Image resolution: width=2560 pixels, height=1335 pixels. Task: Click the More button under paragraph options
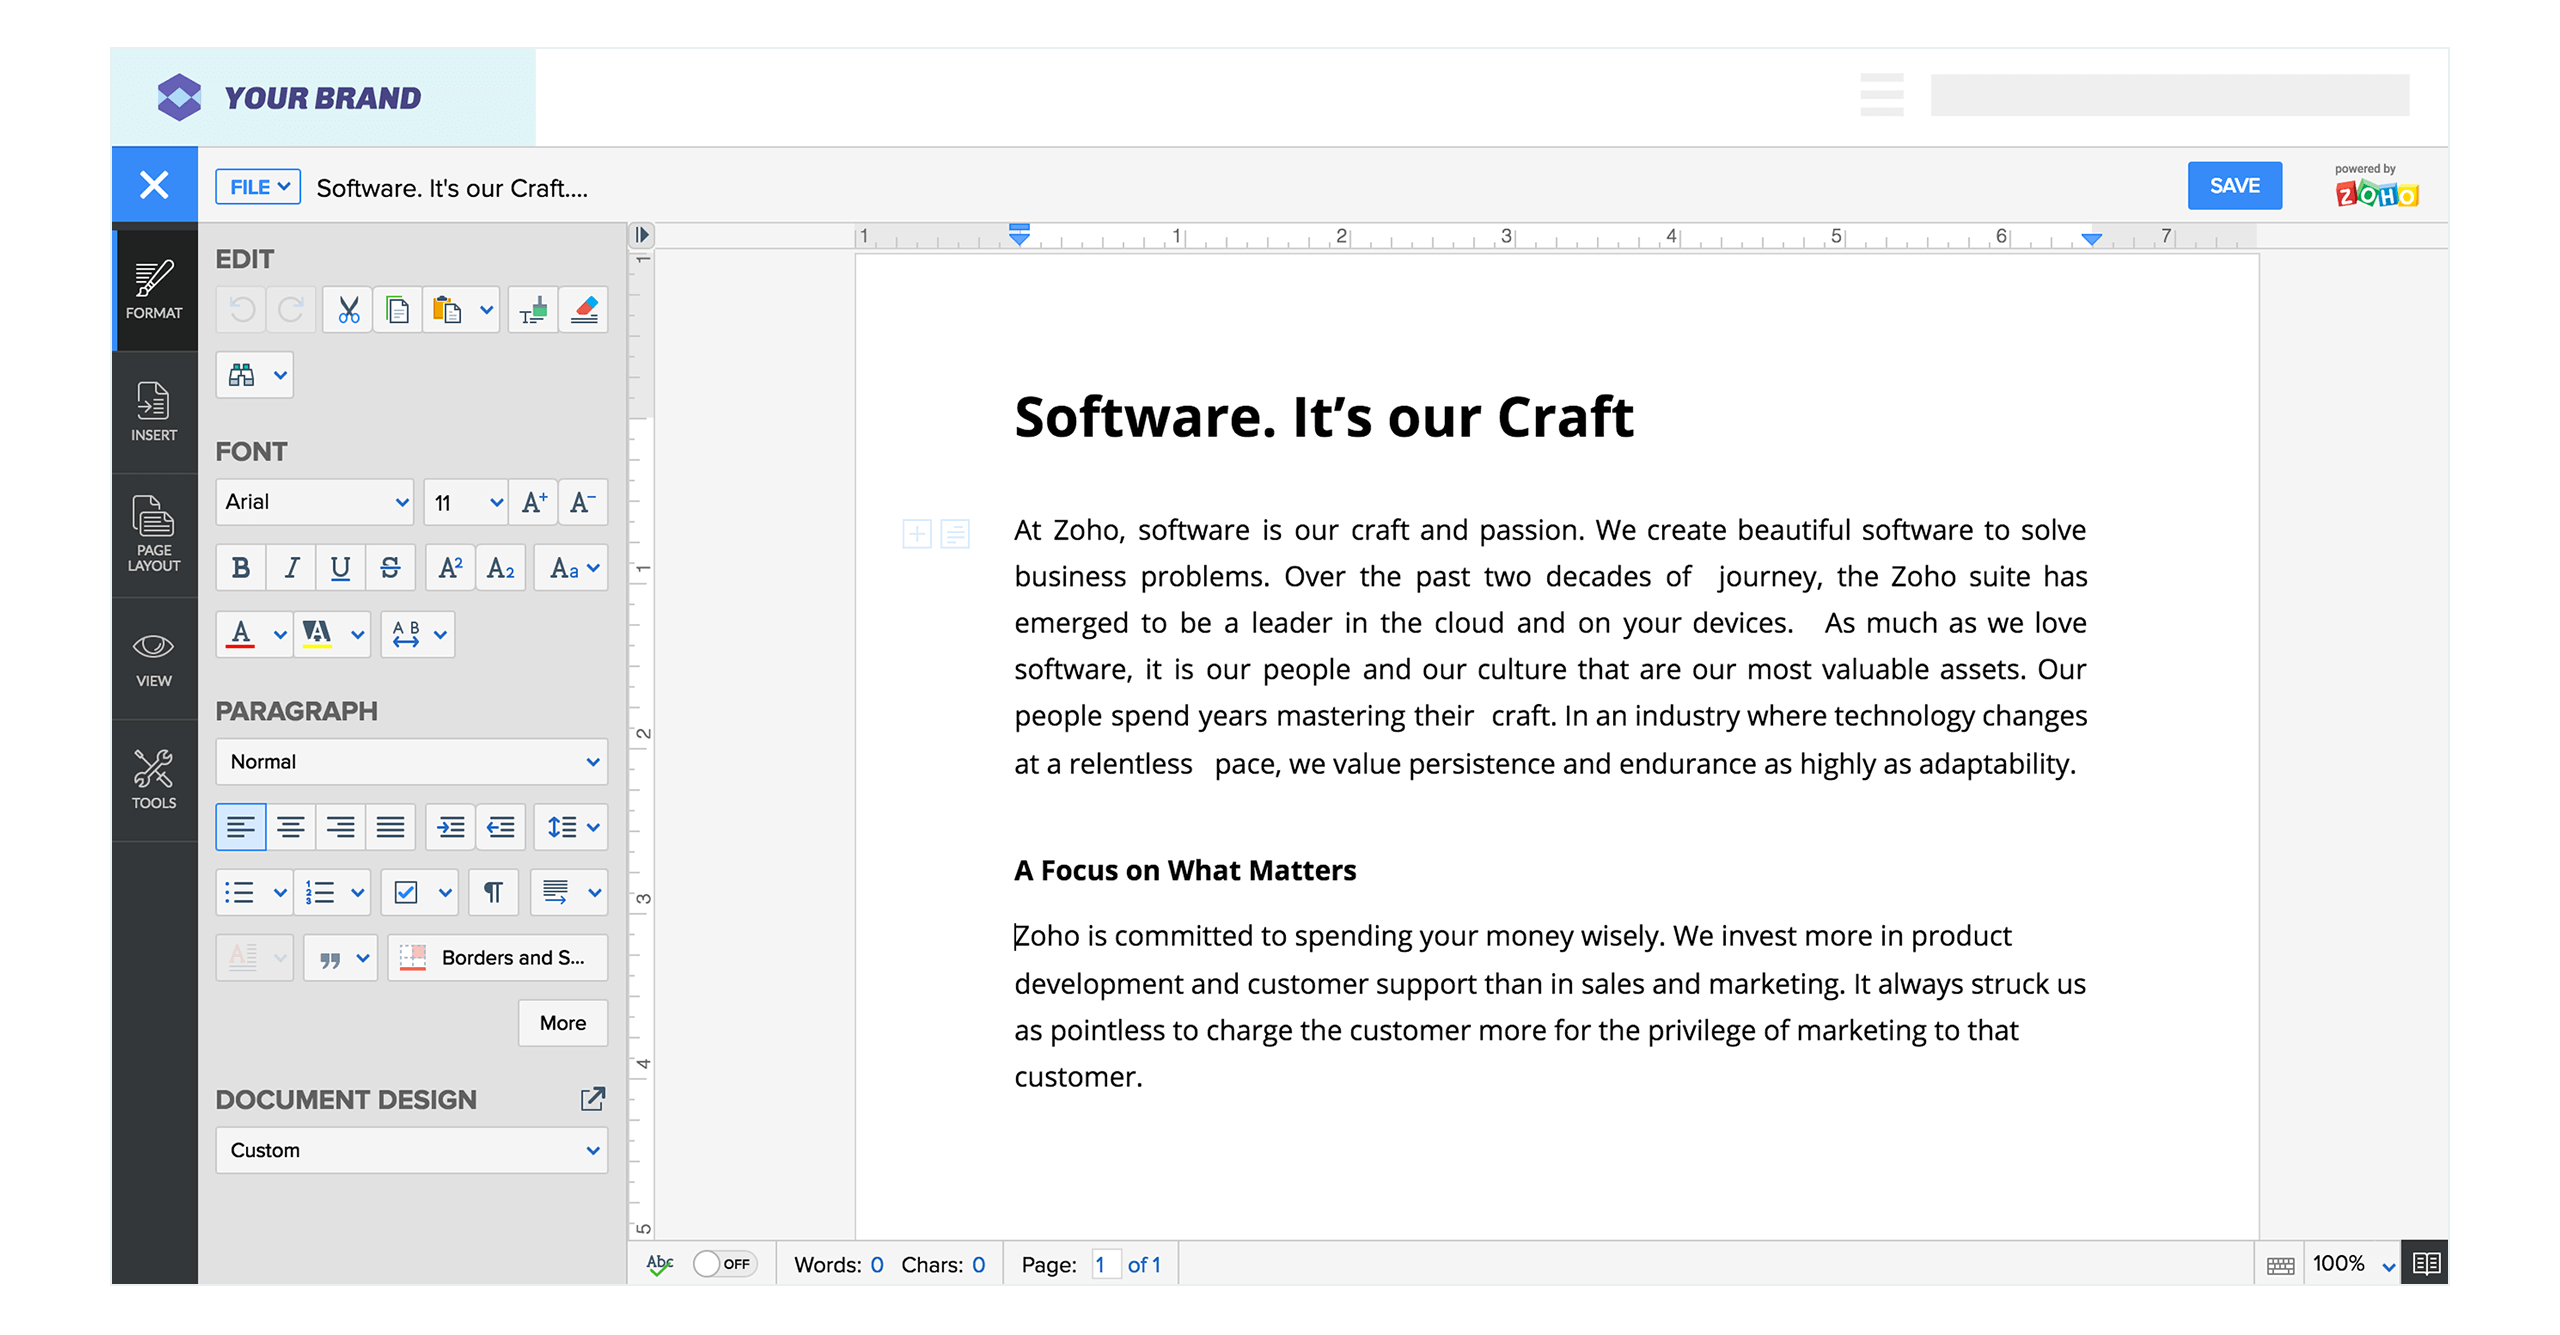pyautogui.click(x=562, y=1023)
